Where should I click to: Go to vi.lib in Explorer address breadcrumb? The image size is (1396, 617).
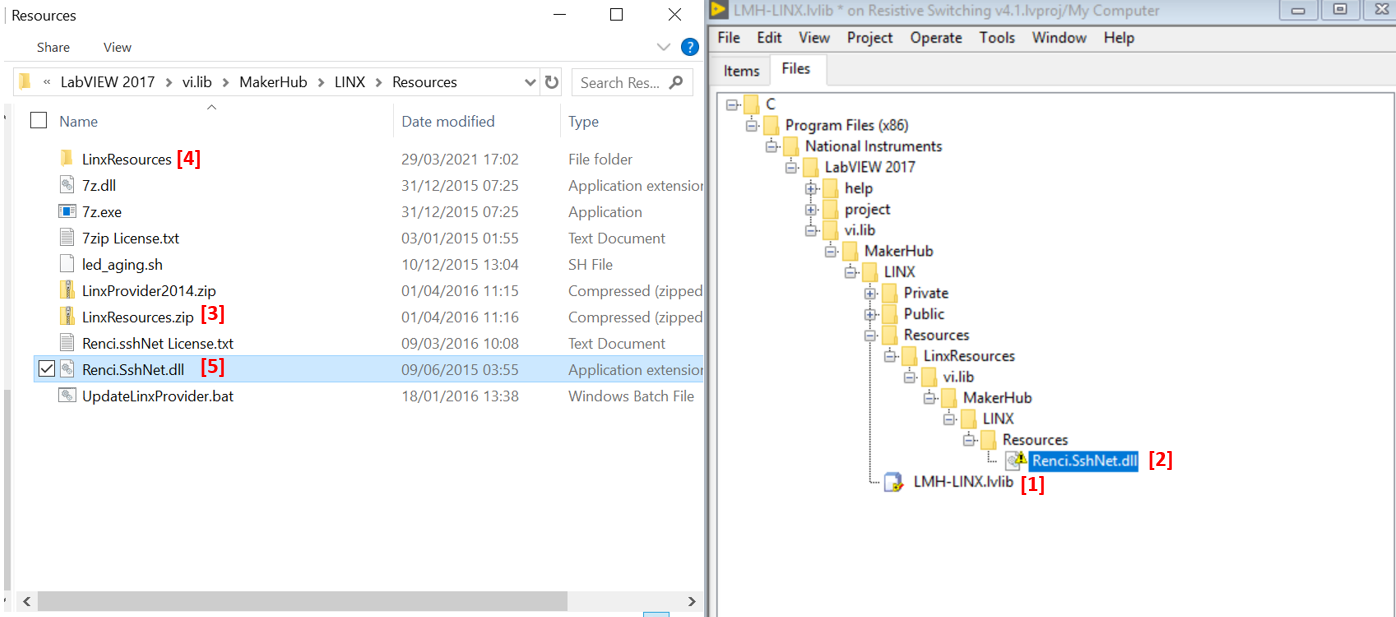tap(197, 82)
